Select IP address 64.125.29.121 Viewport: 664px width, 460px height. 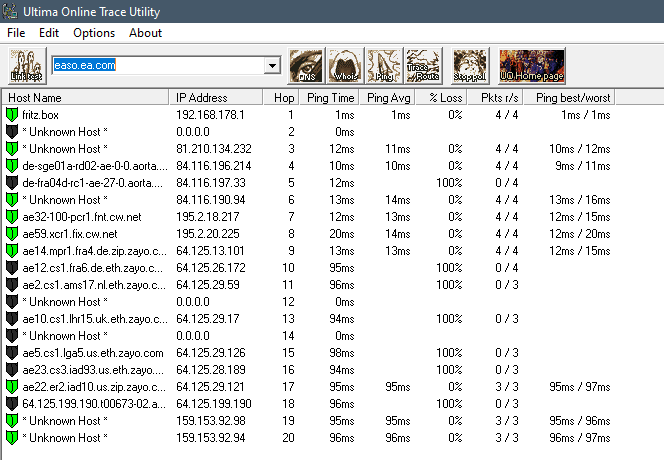point(210,387)
